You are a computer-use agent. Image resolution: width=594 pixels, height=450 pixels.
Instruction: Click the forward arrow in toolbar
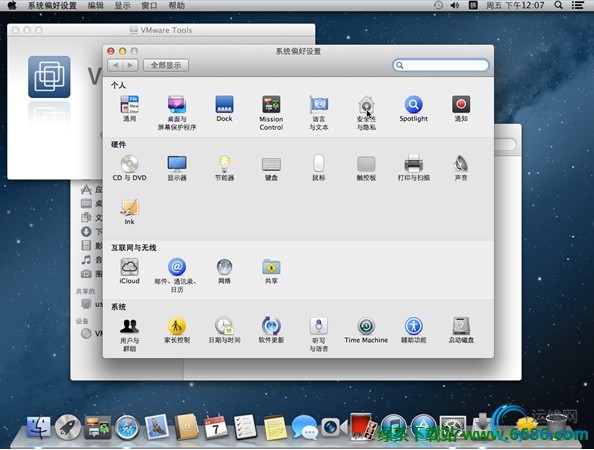tap(130, 65)
